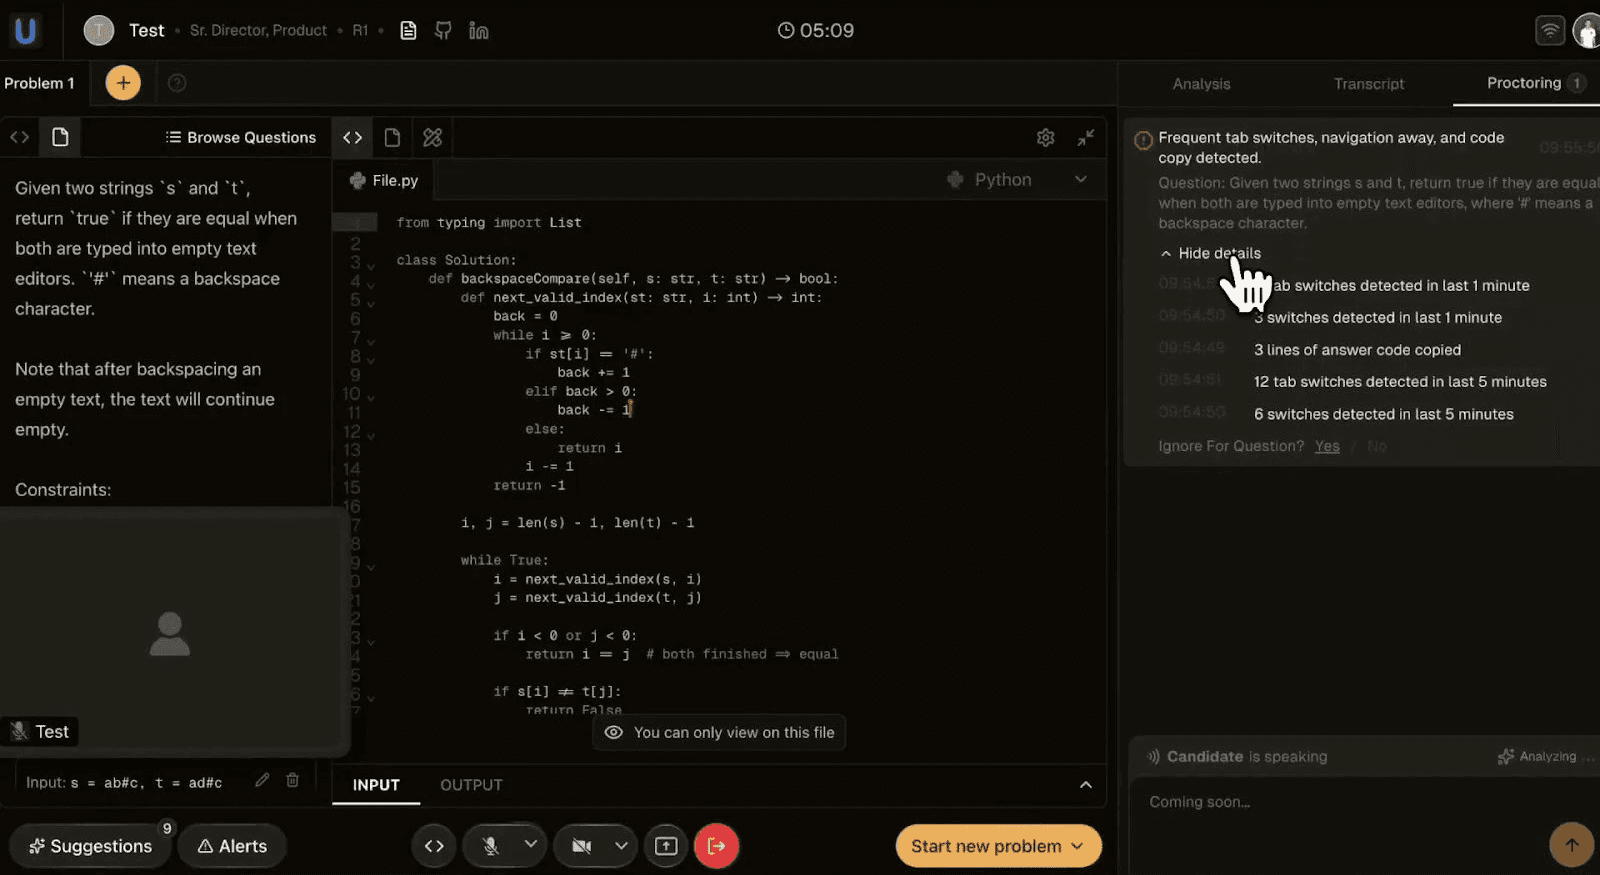Toggle the code panel from bottom bar
1600x875 pixels.
tap(434, 846)
